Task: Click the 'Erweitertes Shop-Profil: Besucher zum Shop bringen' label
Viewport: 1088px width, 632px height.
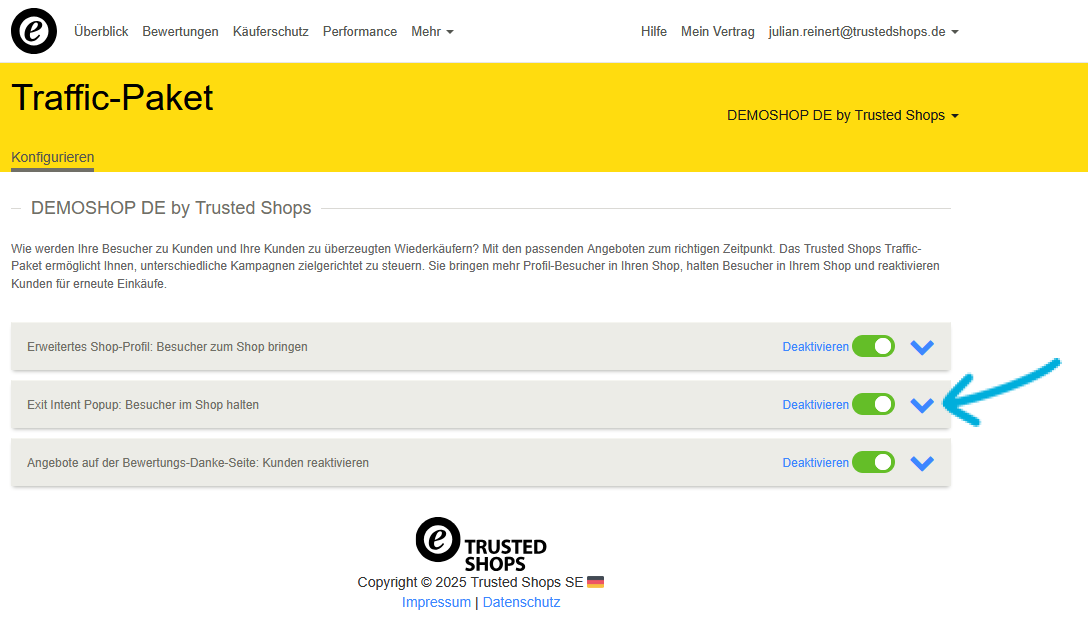Action: (x=167, y=347)
